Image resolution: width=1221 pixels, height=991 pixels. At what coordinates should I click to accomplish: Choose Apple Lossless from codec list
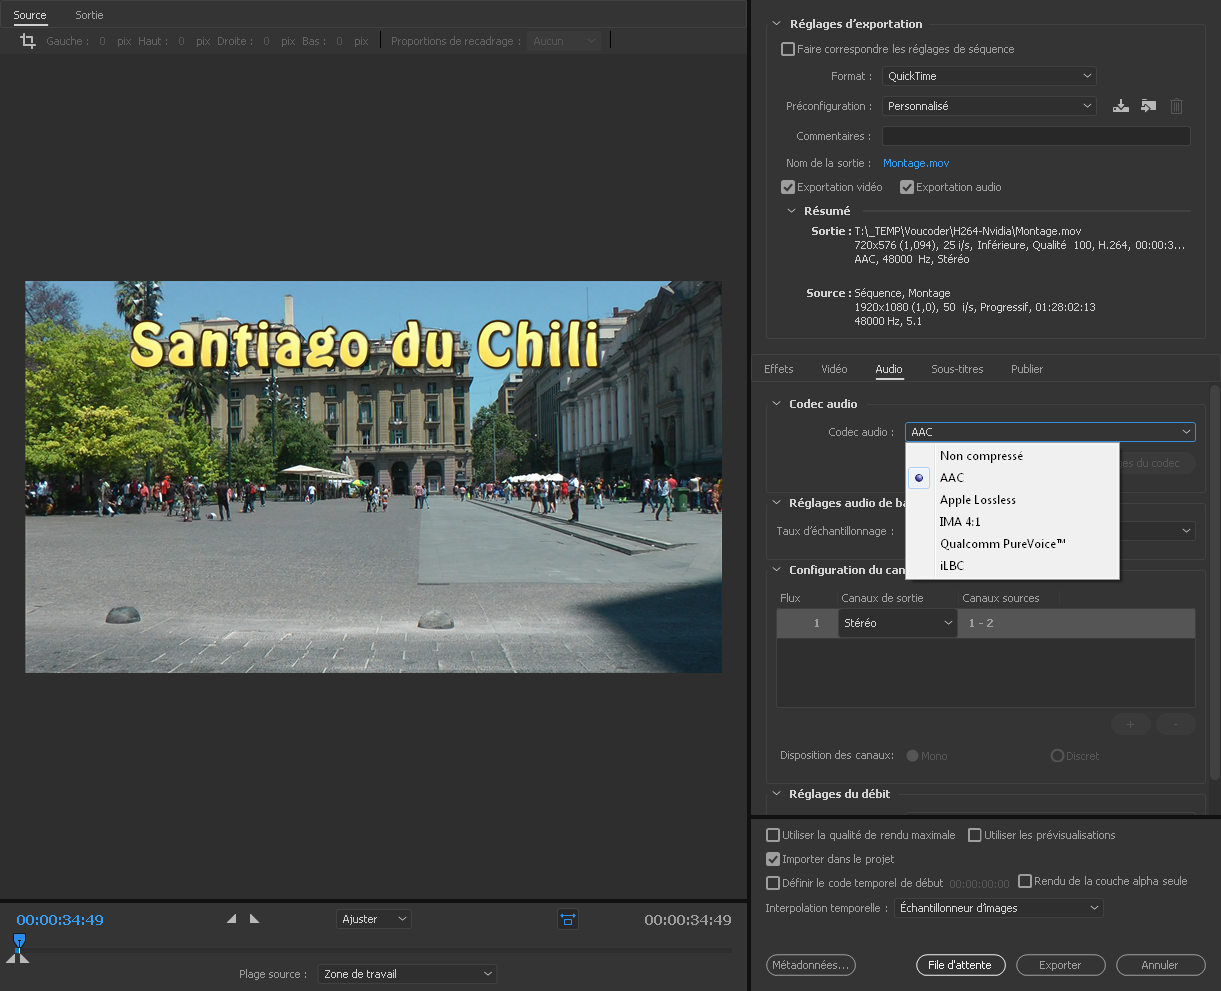[977, 500]
